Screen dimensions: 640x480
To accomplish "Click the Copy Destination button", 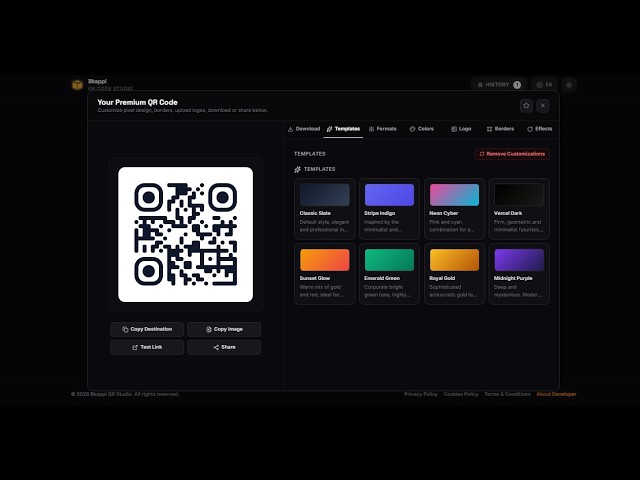I will [x=147, y=329].
